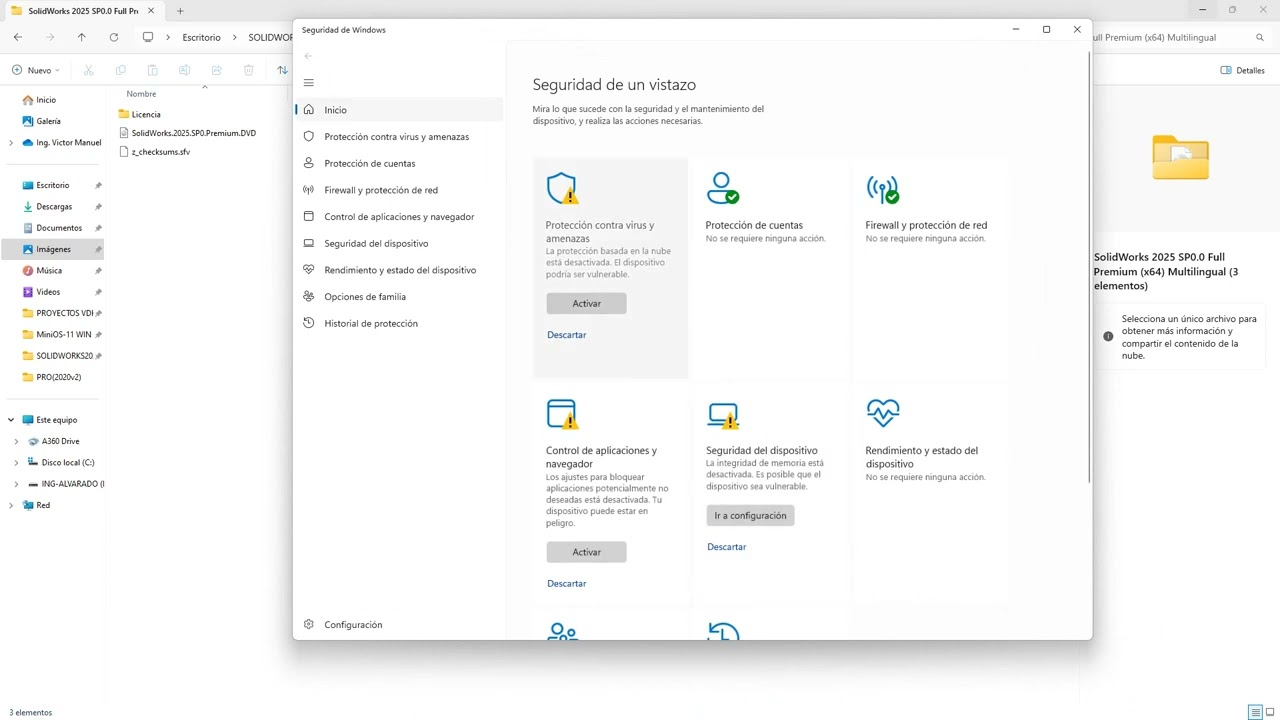This screenshot has height=720, width=1280.
Task: Click Escritorio in the address bar breadcrumb
Action: click(201, 37)
